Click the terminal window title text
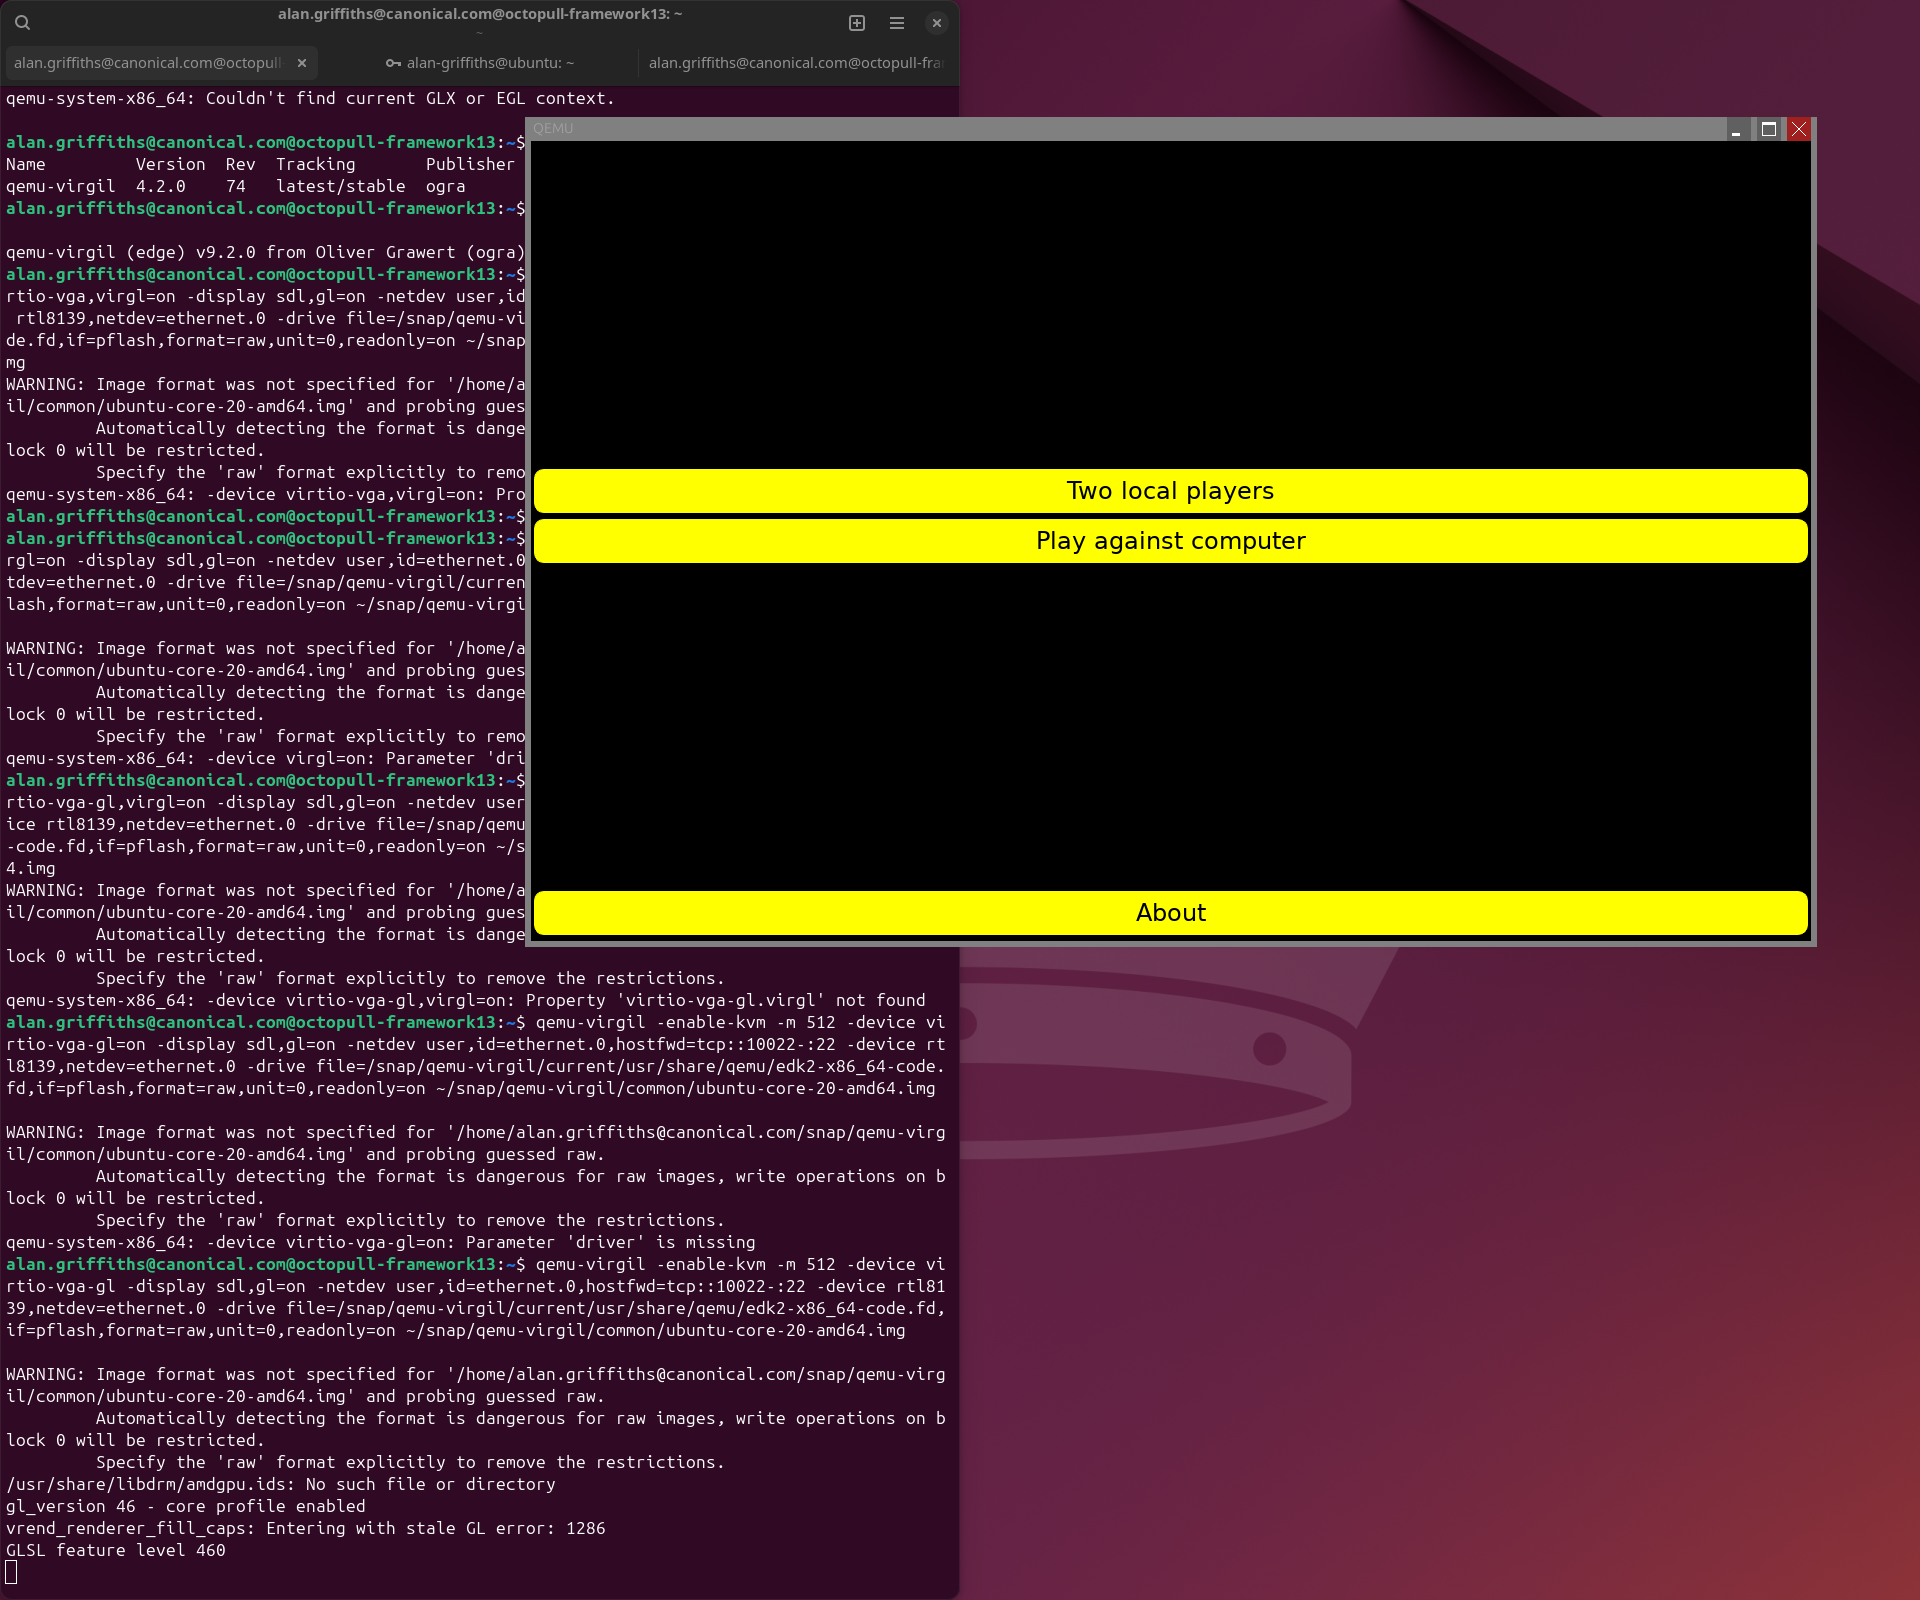 pyautogui.click(x=480, y=14)
